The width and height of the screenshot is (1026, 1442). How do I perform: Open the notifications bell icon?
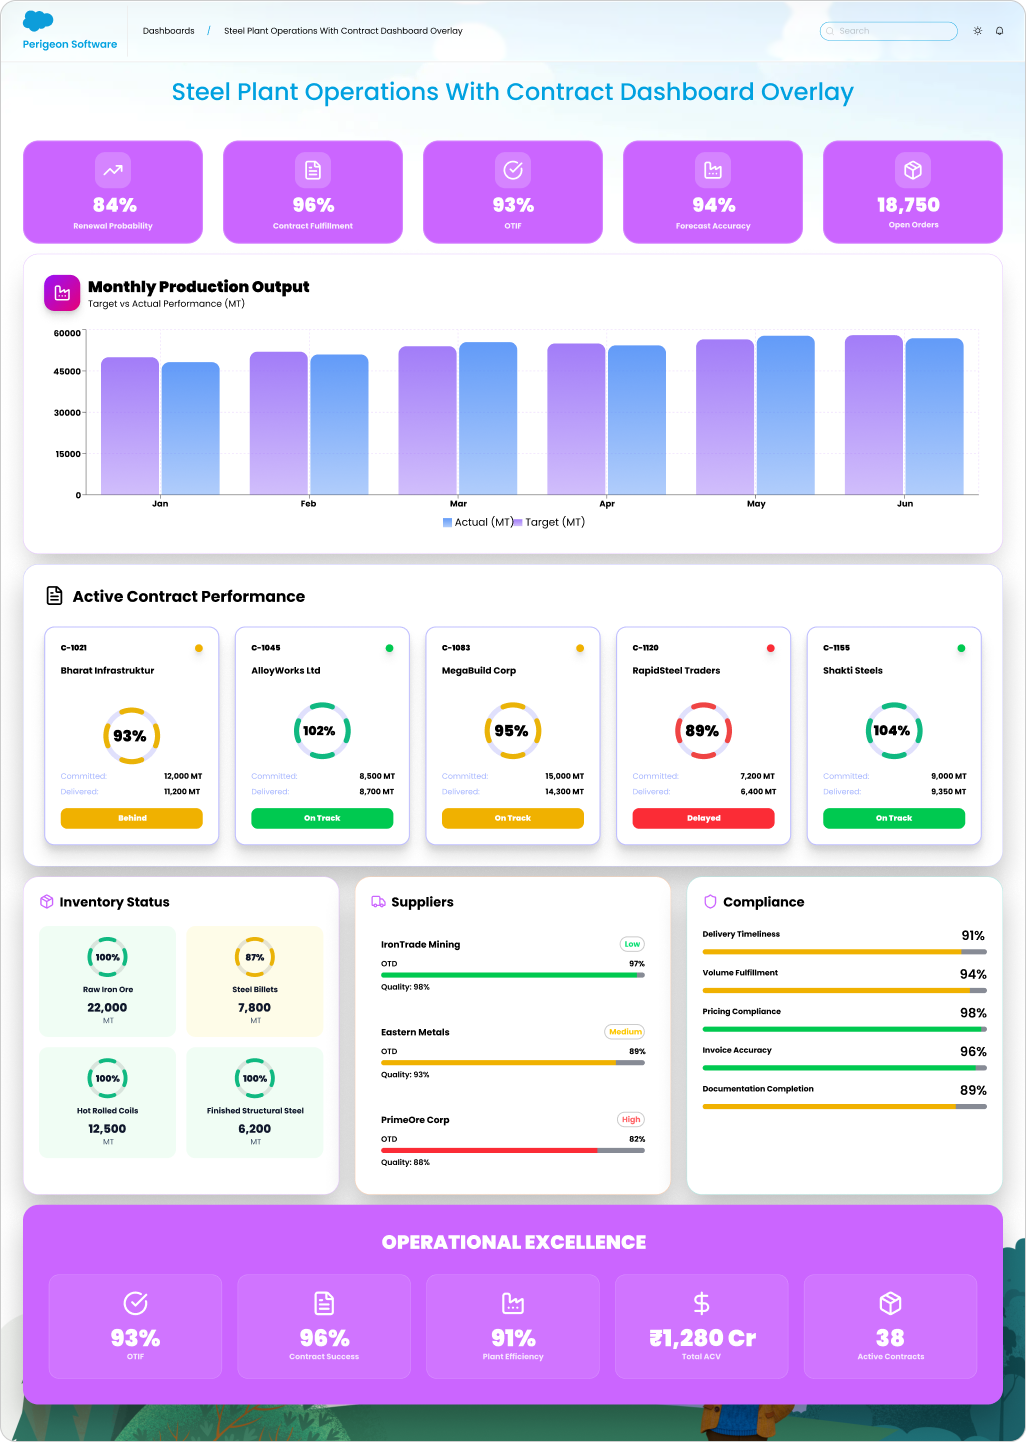pos(999,31)
